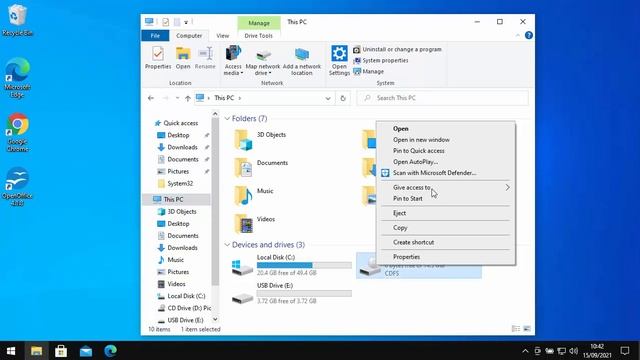Click Manage in System group
The width and height of the screenshot is (640, 360).
[369, 71]
